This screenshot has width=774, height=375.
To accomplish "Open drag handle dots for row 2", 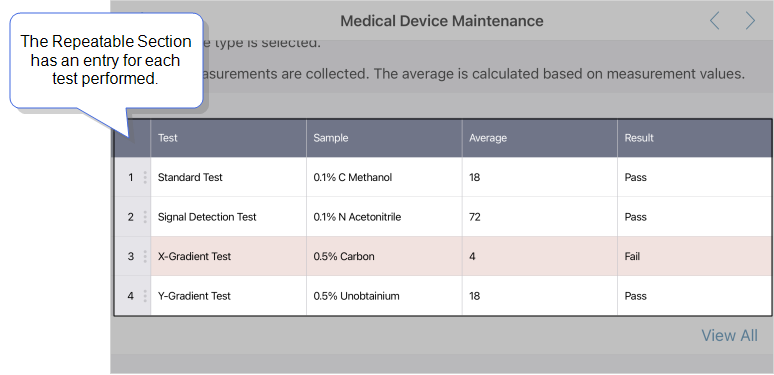I will point(145,217).
